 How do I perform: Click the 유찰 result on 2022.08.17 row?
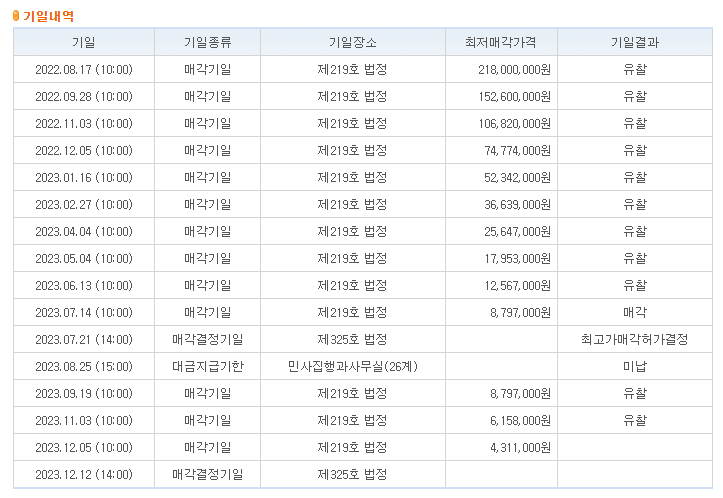[635, 70]
